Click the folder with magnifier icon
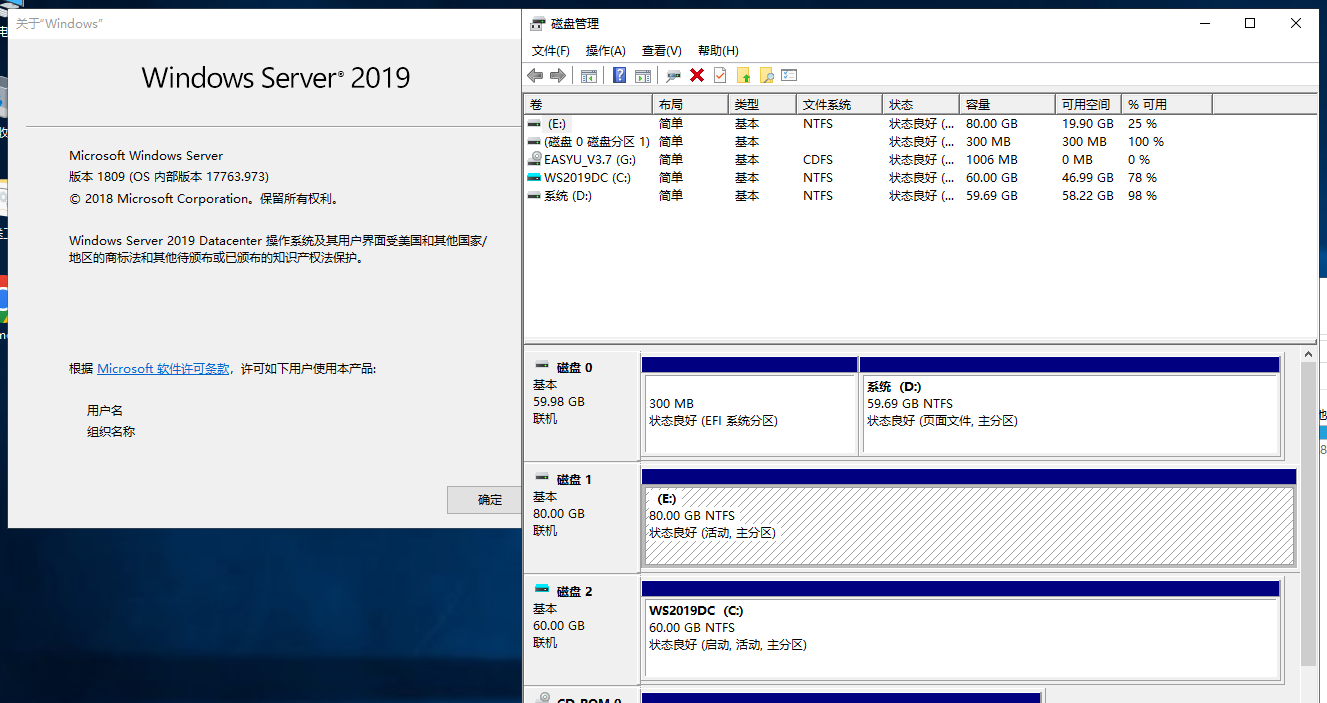1327x703 pixels. click(767, 76)
